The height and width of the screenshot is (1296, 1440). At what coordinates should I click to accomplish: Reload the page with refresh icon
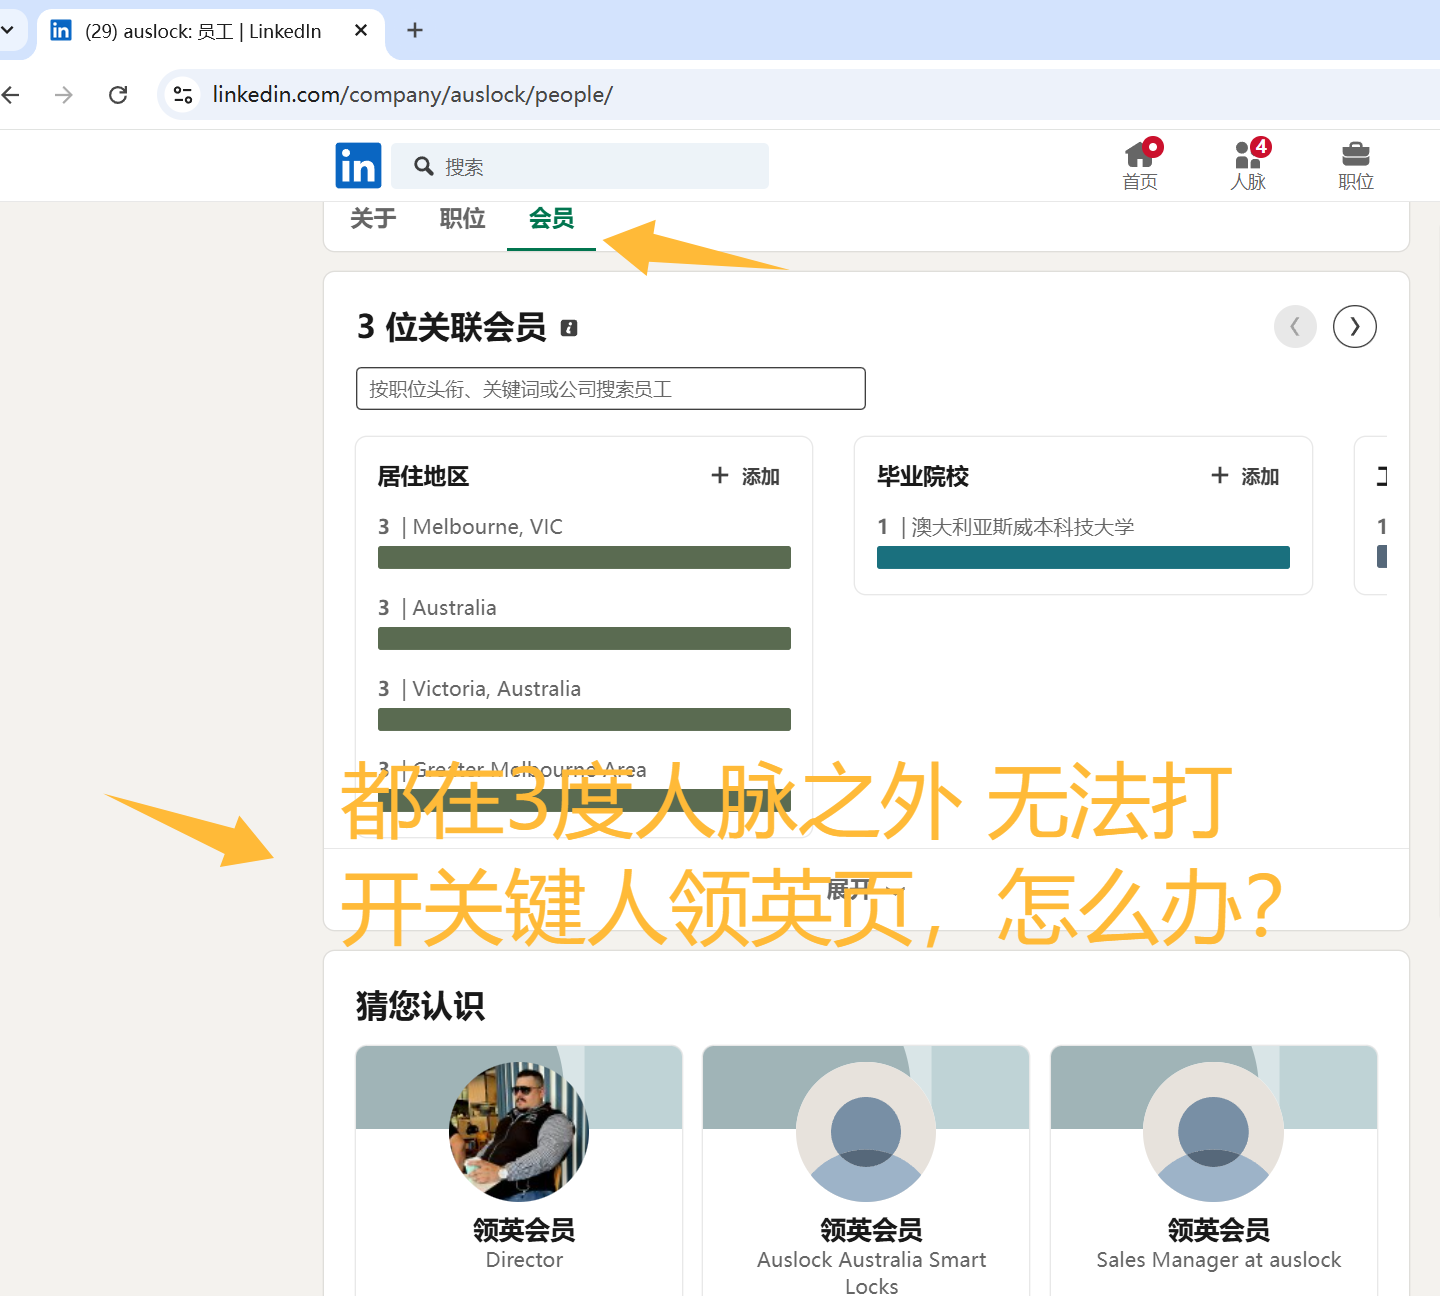click(118, 95)
